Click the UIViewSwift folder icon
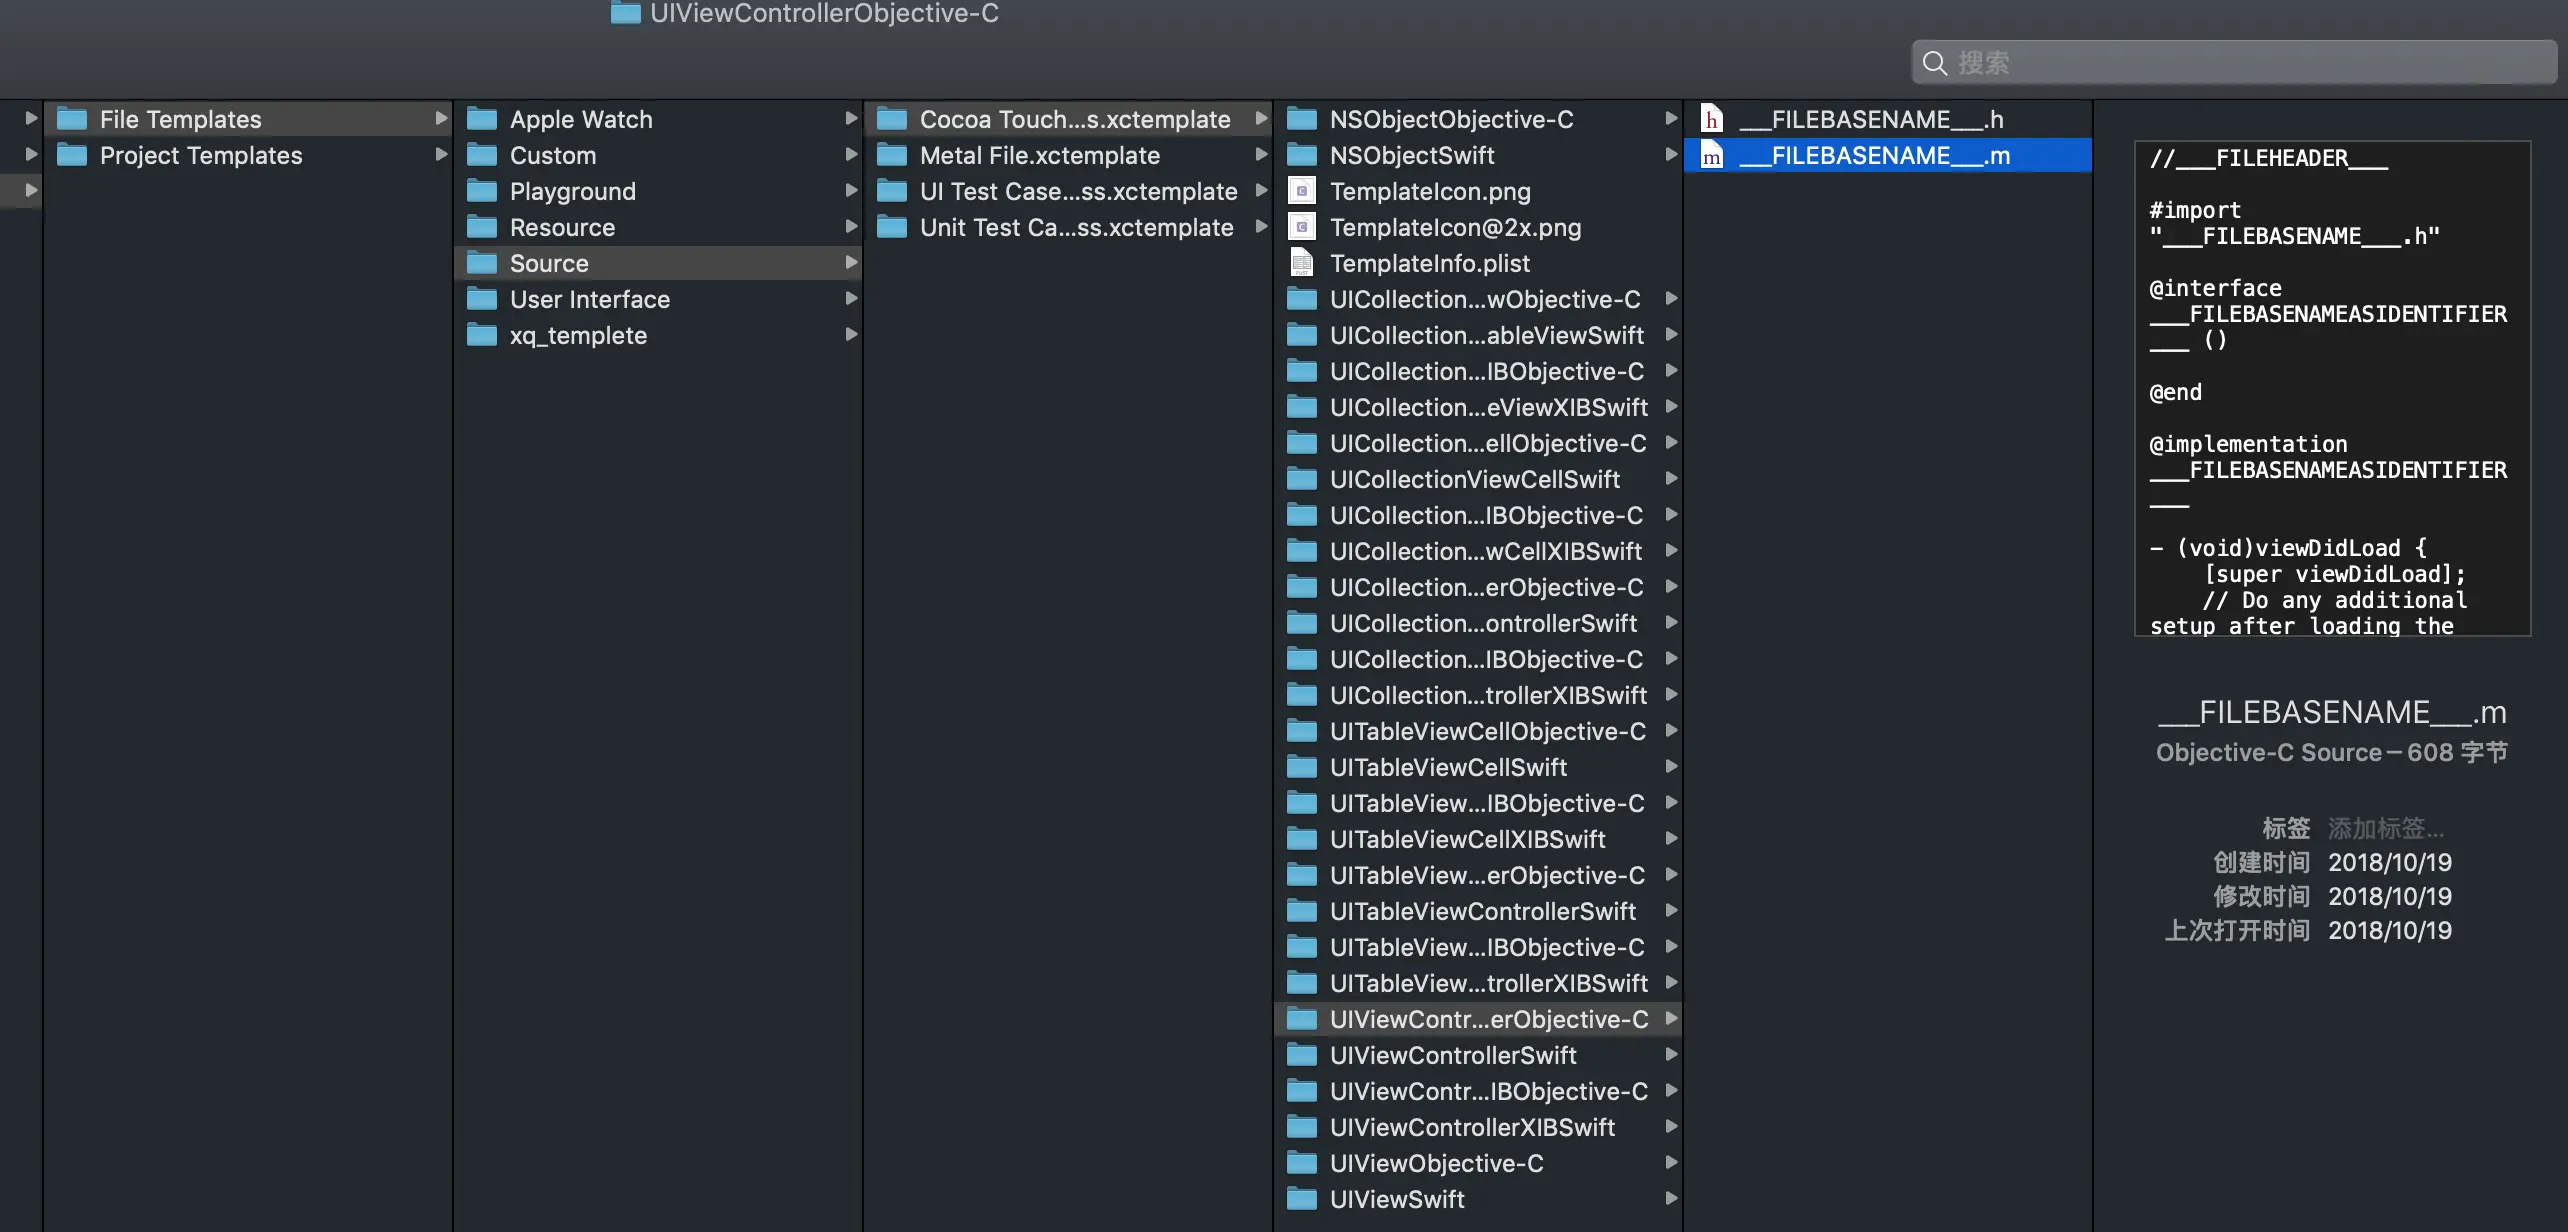Image resolution: width=2568 pixels, height=1232 pixels. [1302, 1199]
